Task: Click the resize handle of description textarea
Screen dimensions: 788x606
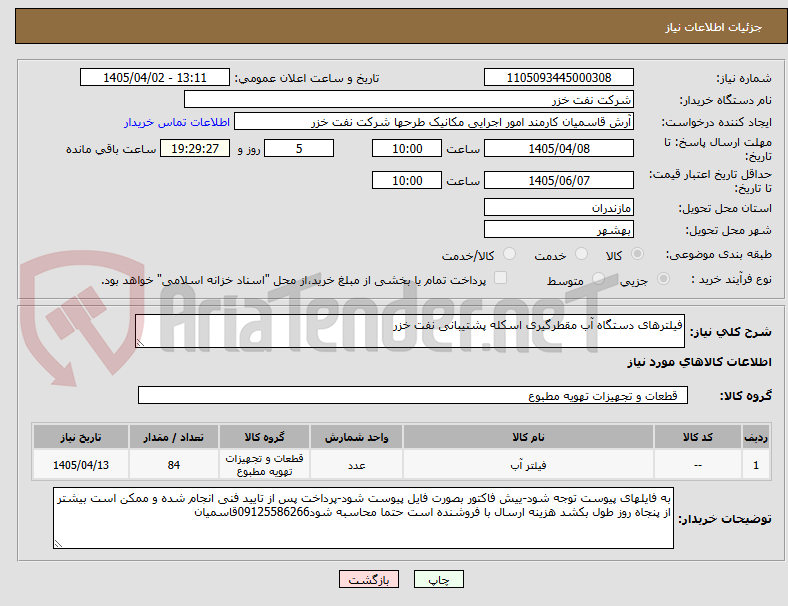Action: [140, 343]
